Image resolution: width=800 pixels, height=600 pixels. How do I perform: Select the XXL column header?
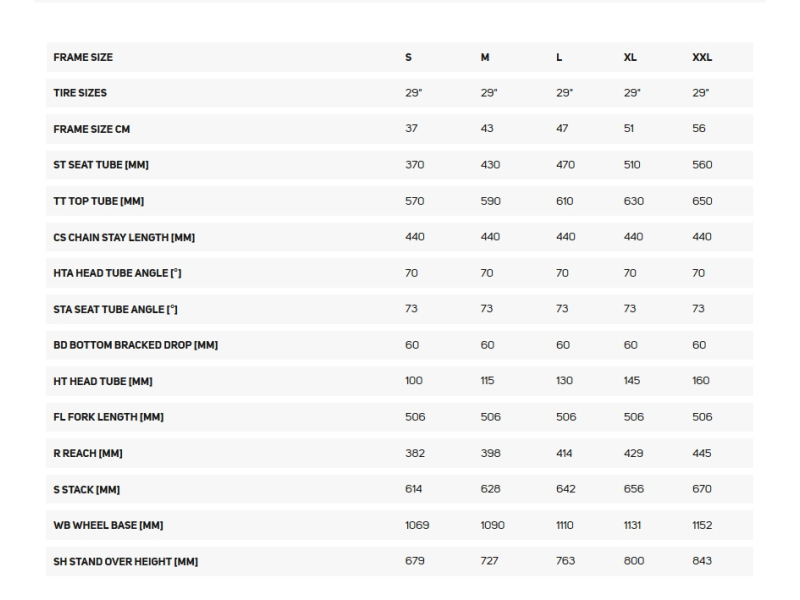pyautogui.click(x=702, y=57)
